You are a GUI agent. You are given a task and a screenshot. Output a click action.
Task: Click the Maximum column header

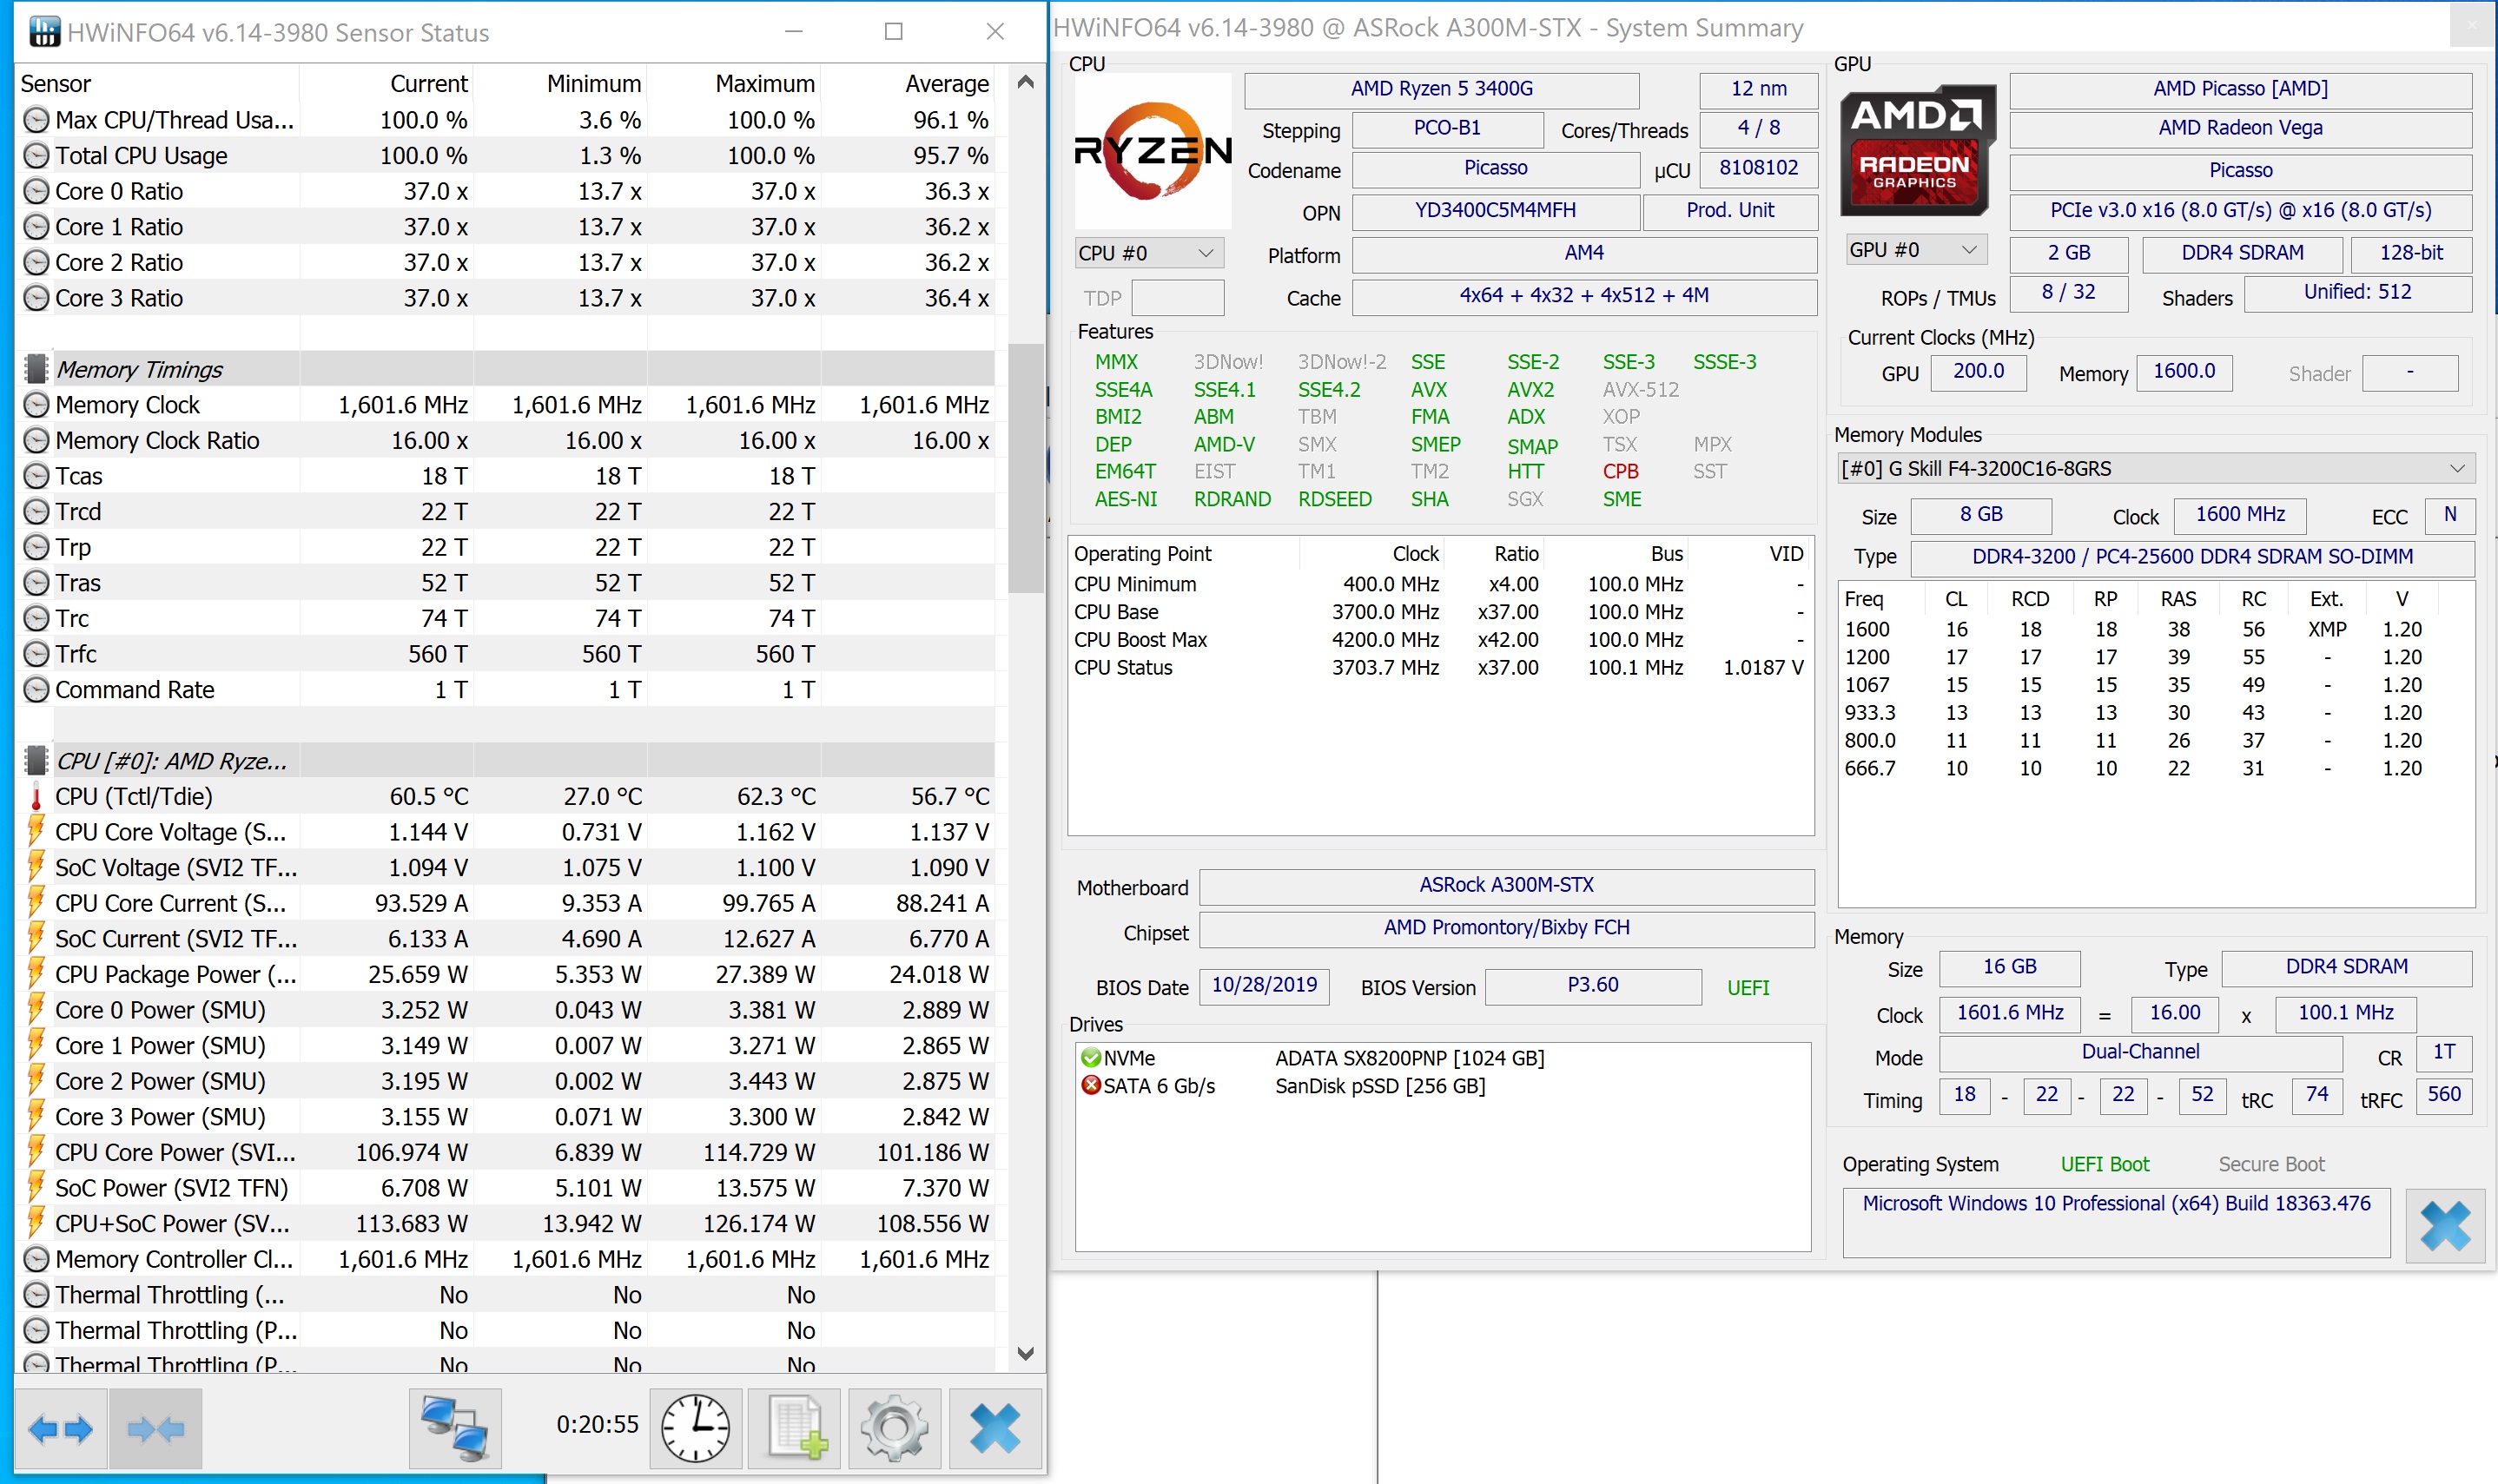[x=764, y=84]
